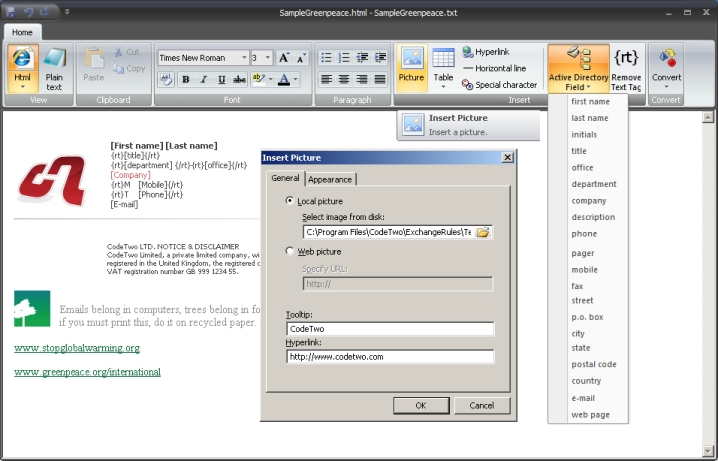Viewport: 718px width, 461px height.
Task: Click the browse folder icon for image
Action: [483, 232]
